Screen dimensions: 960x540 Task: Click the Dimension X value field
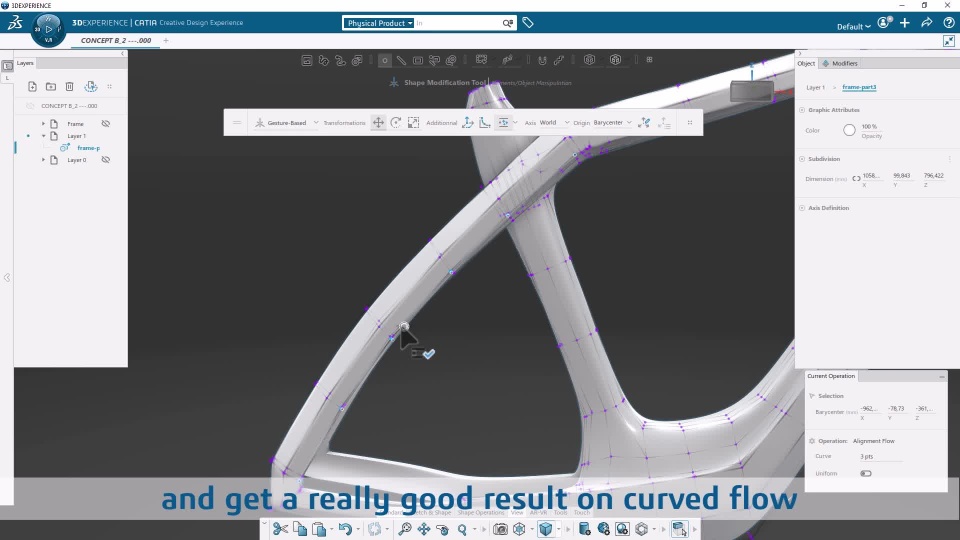pyautogui.click(x=871, y=176)
